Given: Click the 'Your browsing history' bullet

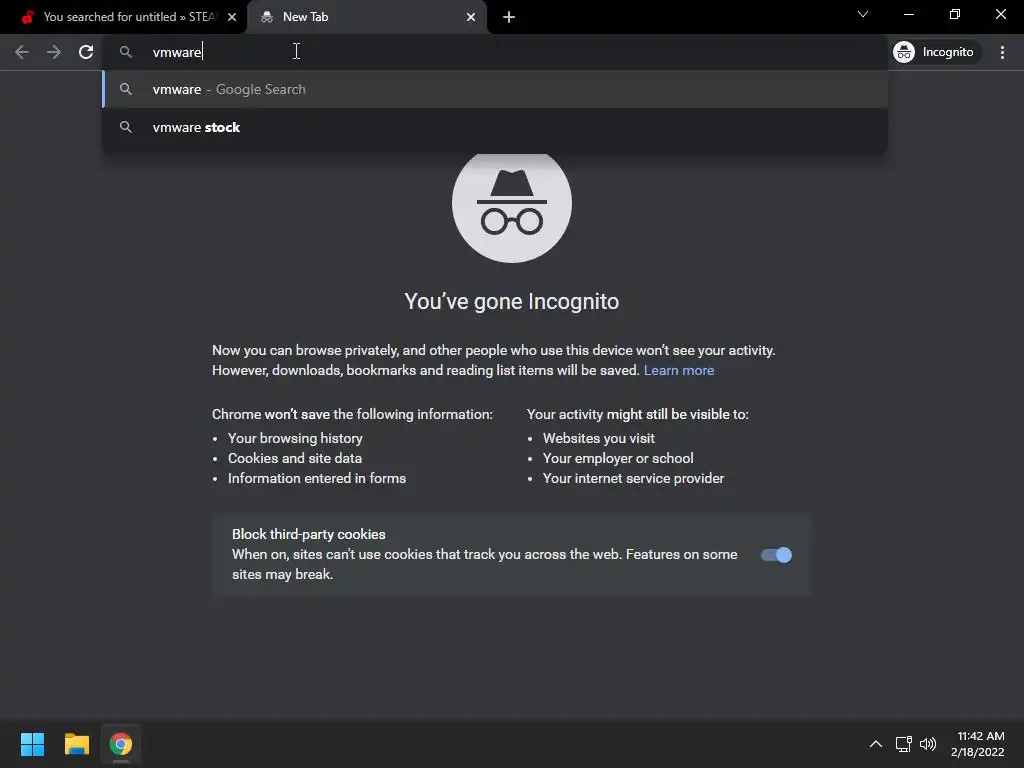Looking at the screenshot, I should [295, 438].
